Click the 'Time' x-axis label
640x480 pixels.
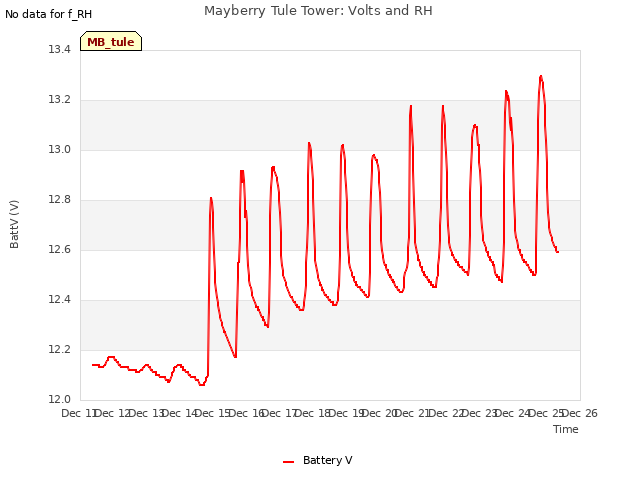coord(565,429)
